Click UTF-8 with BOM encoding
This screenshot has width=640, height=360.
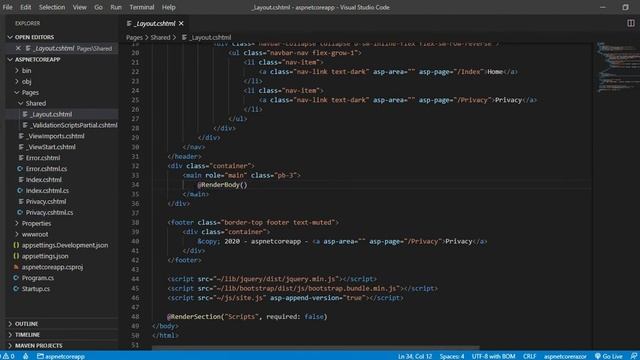tap(493, 356)
